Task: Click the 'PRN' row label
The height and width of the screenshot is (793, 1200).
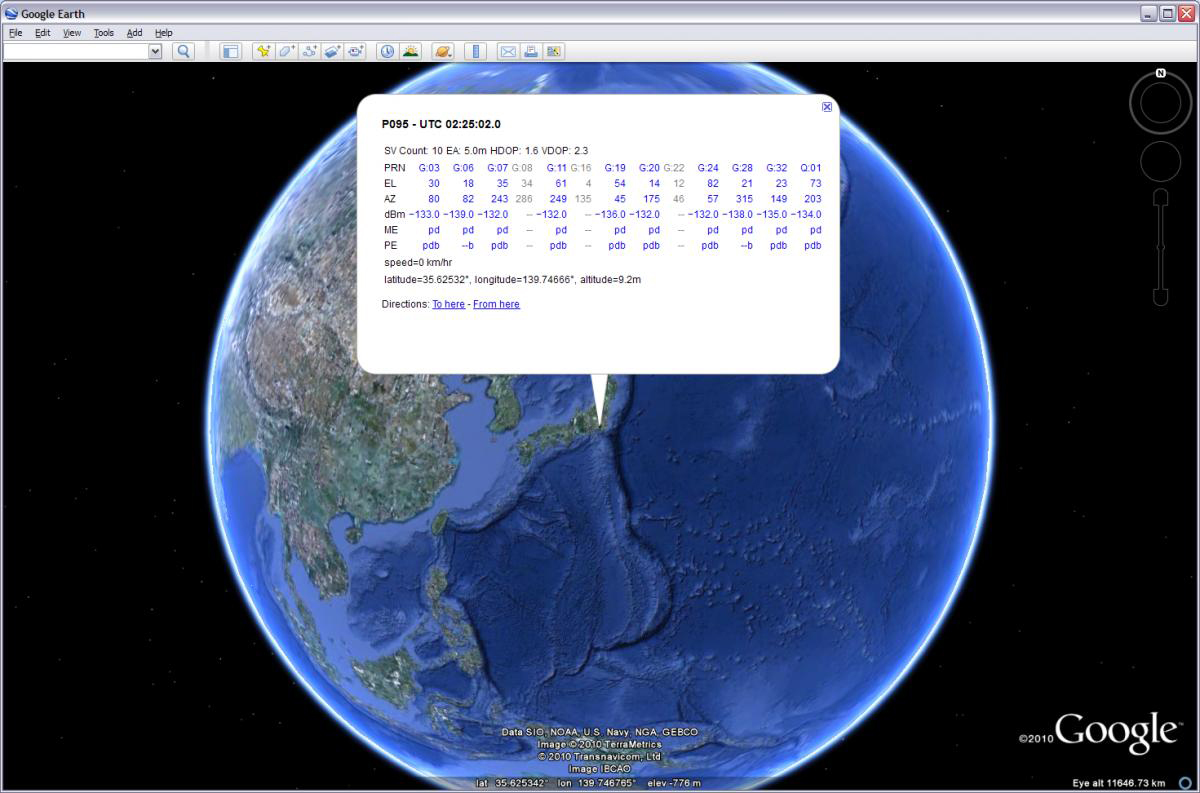Action: [394, 168]
